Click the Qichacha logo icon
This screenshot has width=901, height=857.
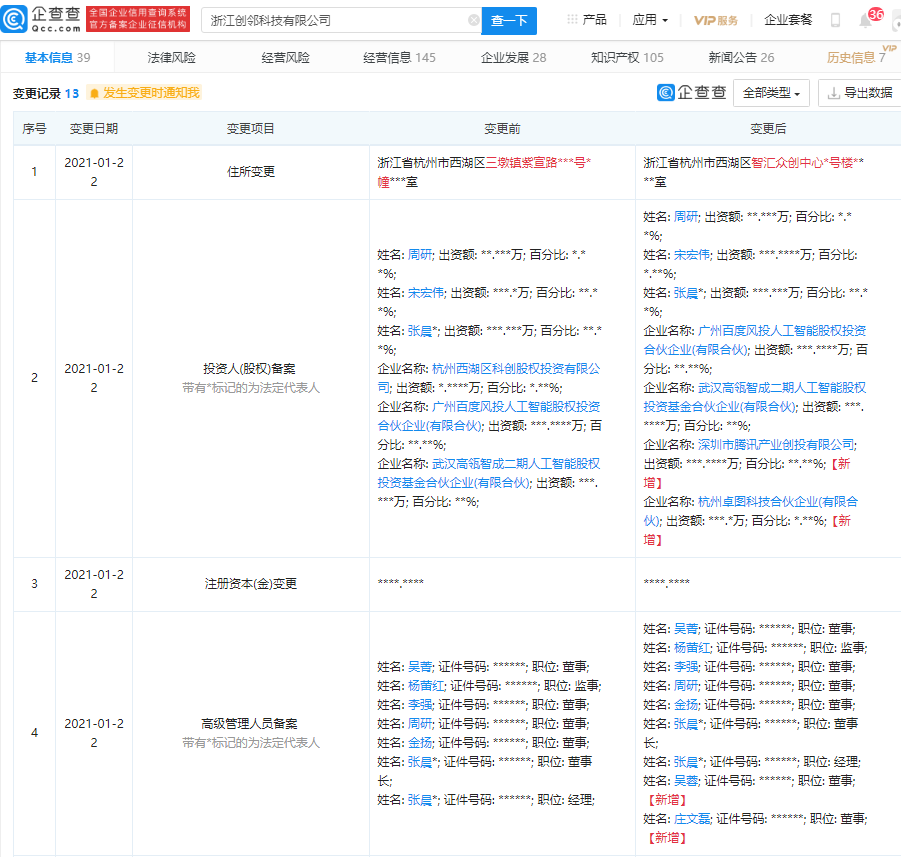14,19
